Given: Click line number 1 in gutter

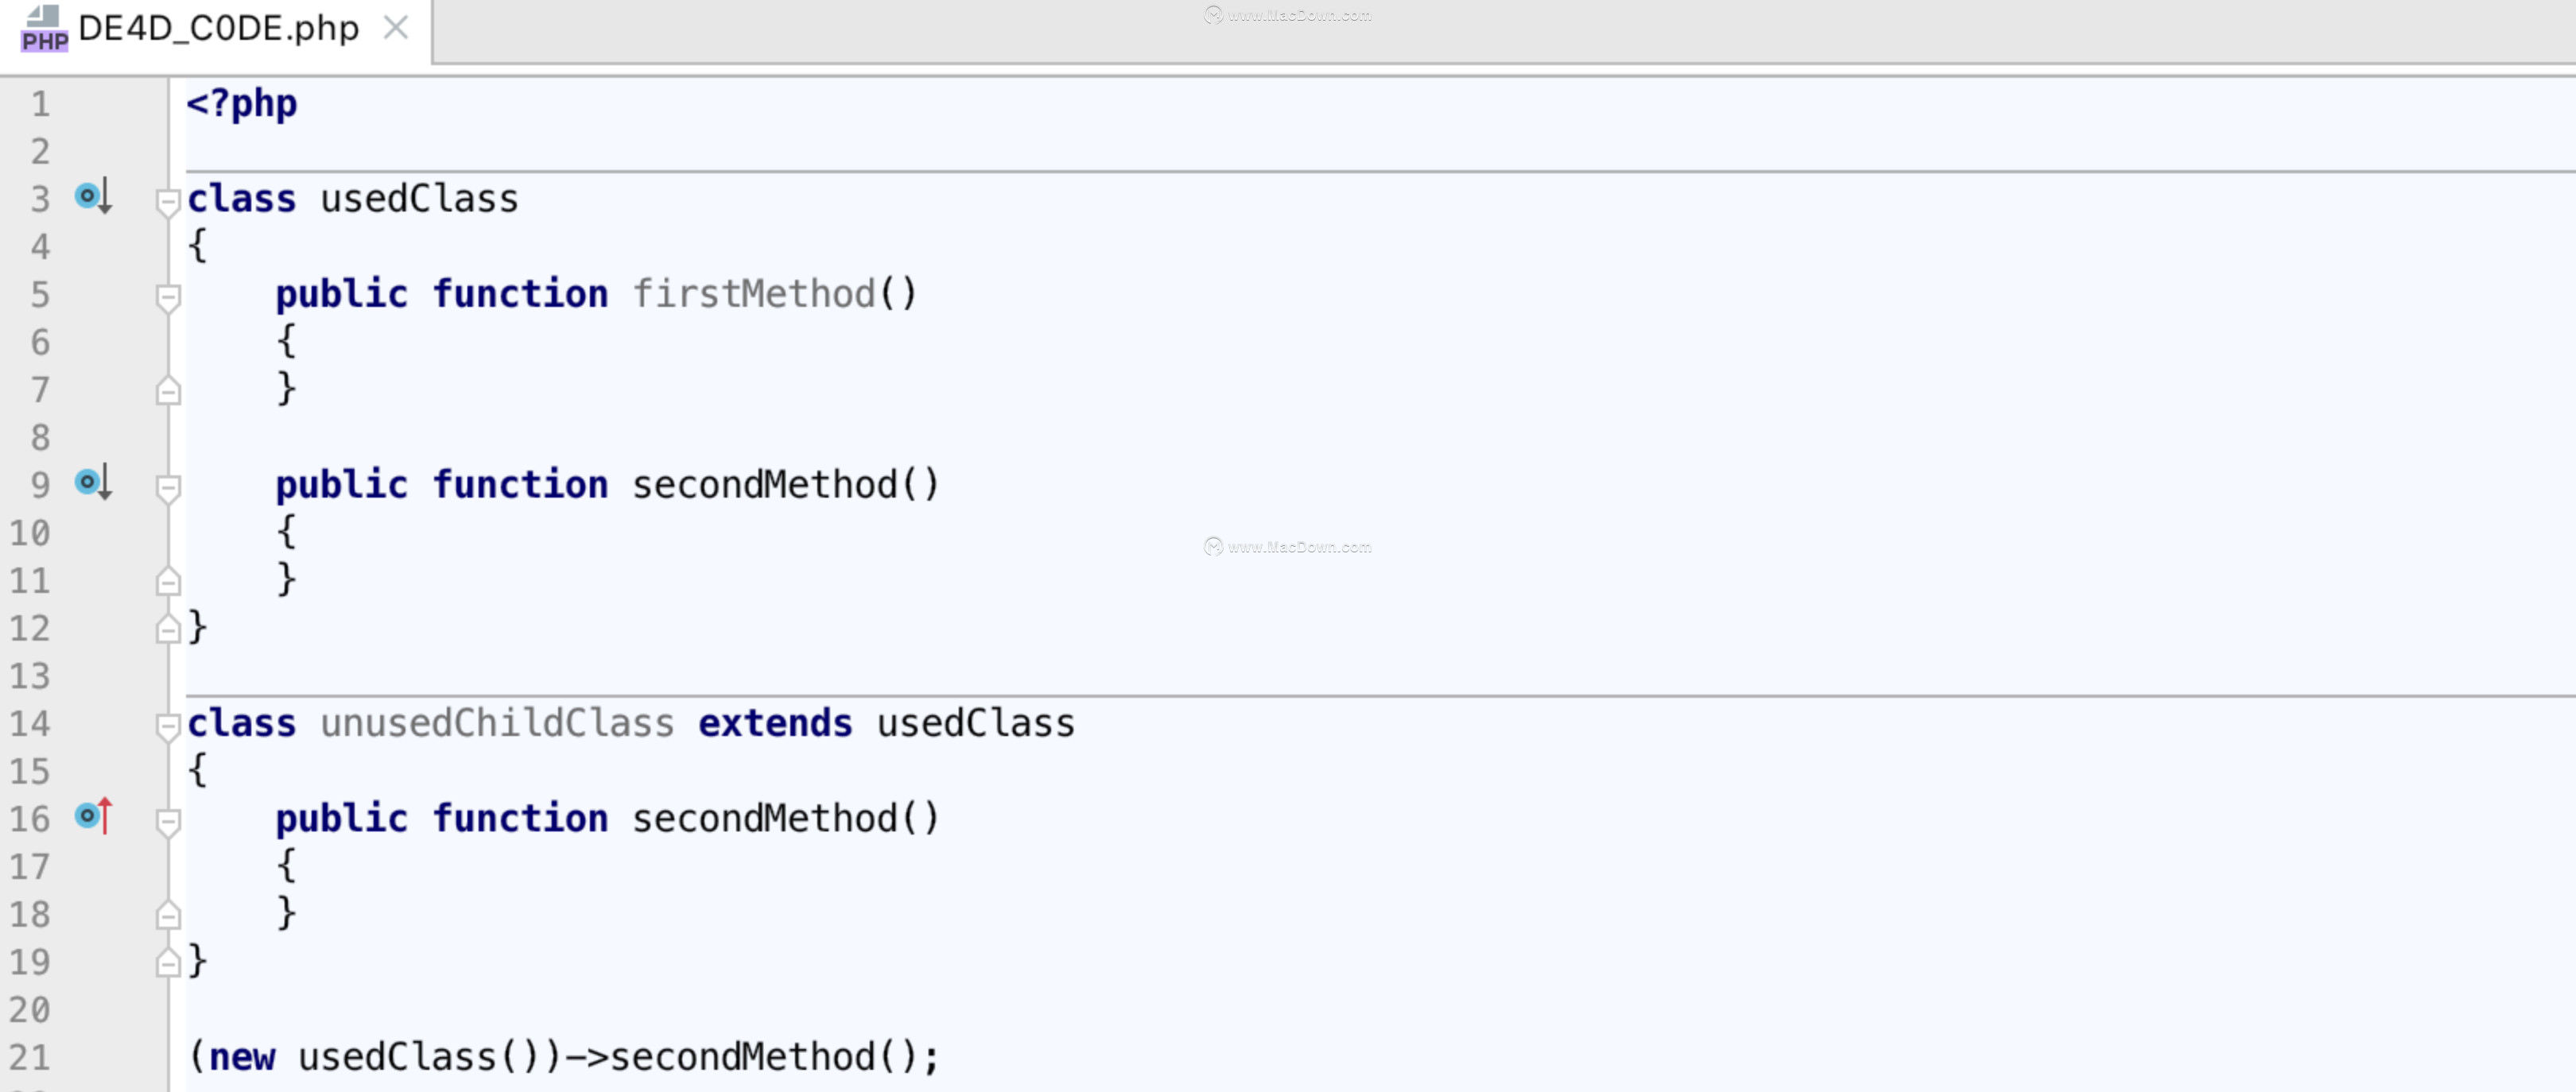Looking at the screenshot, I should 40,103.
